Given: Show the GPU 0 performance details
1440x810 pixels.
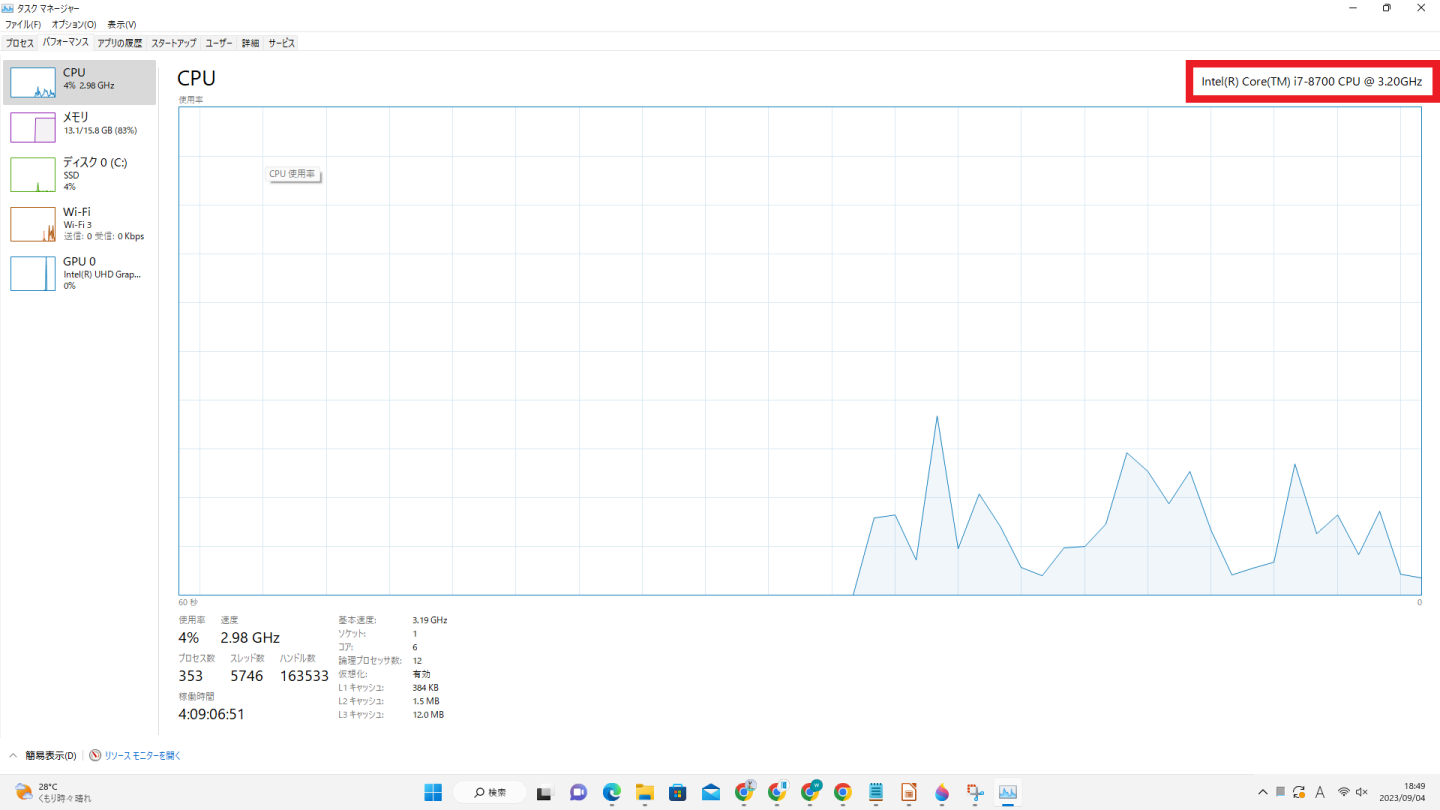Looking at the screenshot, I should click(x=79, y=273).
